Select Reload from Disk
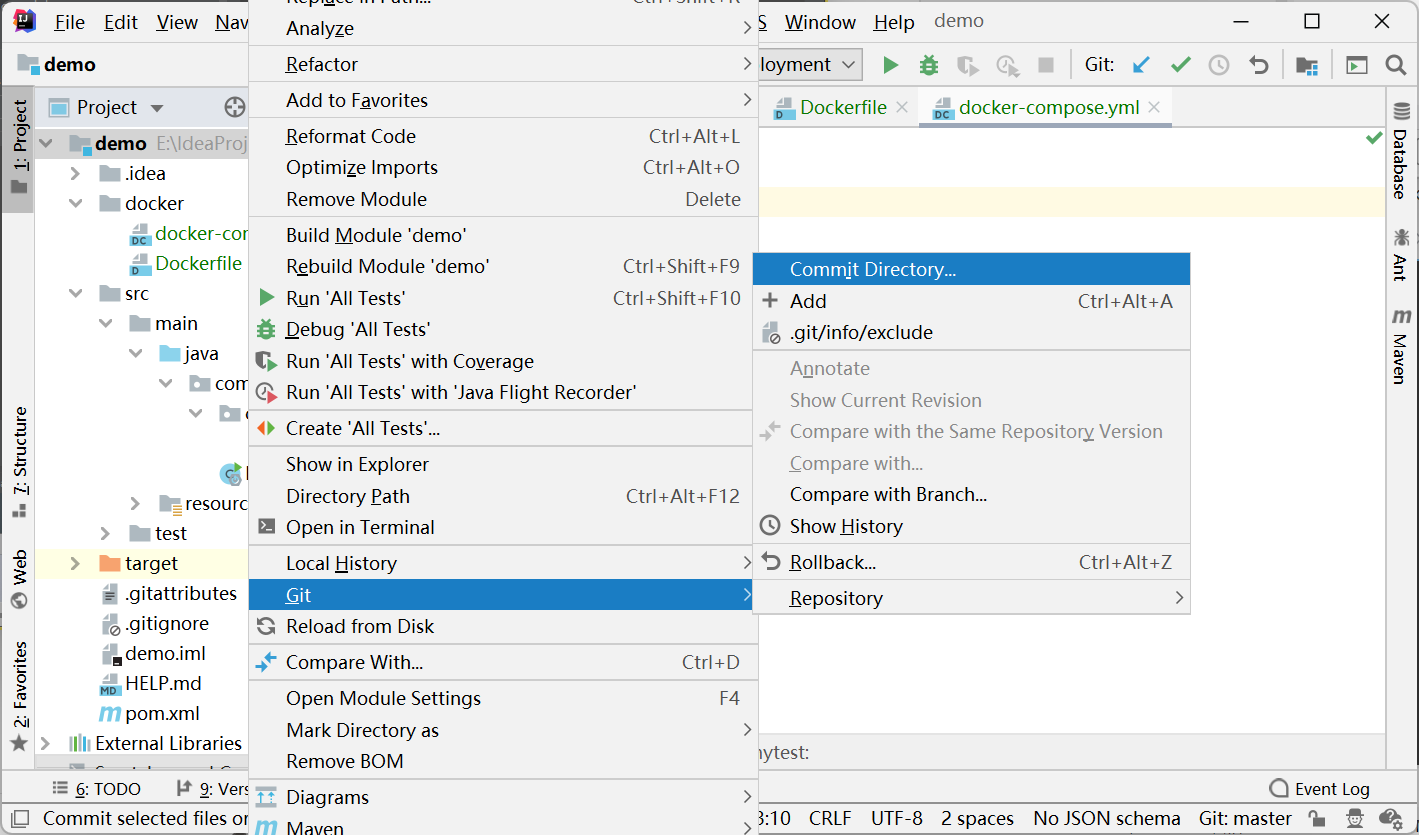The height and width of the screenshot is (835, 1419). coord(503,626)
